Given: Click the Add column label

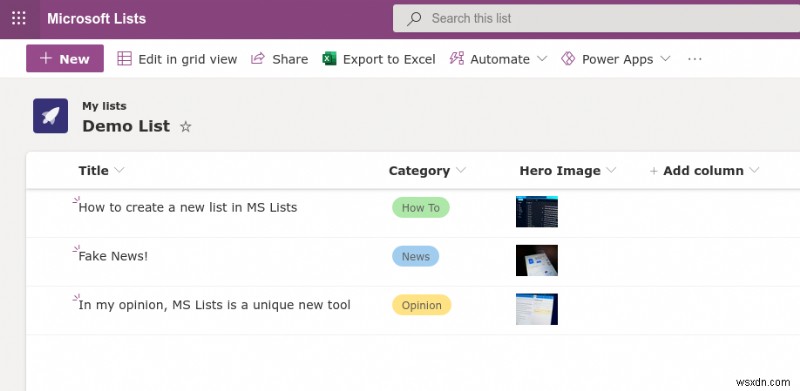Looking at the screenshot, I should pyautogui.click(x=703, y=170).
